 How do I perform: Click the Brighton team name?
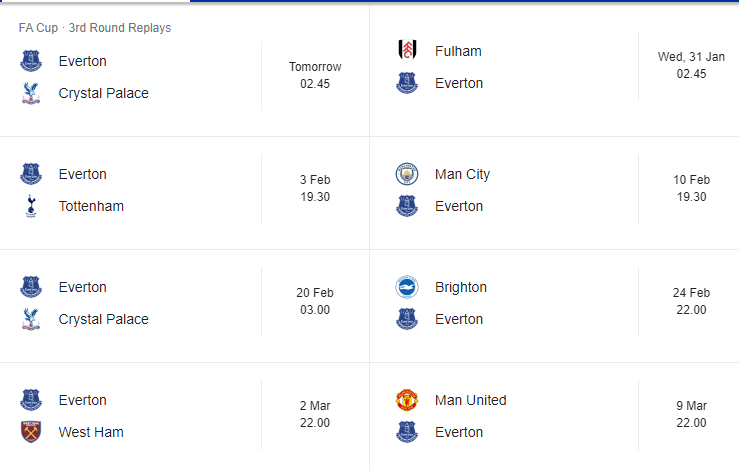(460, 288)
